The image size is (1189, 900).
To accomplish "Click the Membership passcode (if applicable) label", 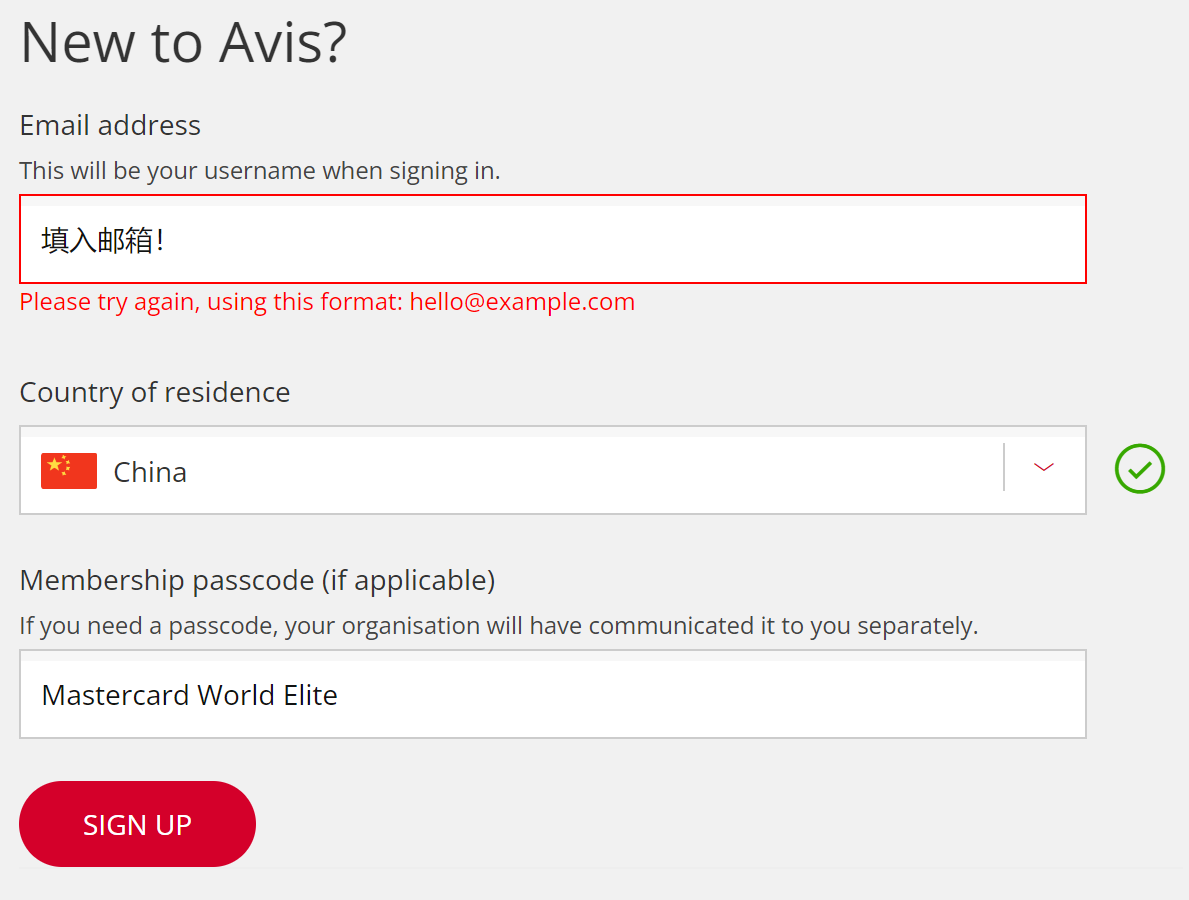I will pos(257,580).
